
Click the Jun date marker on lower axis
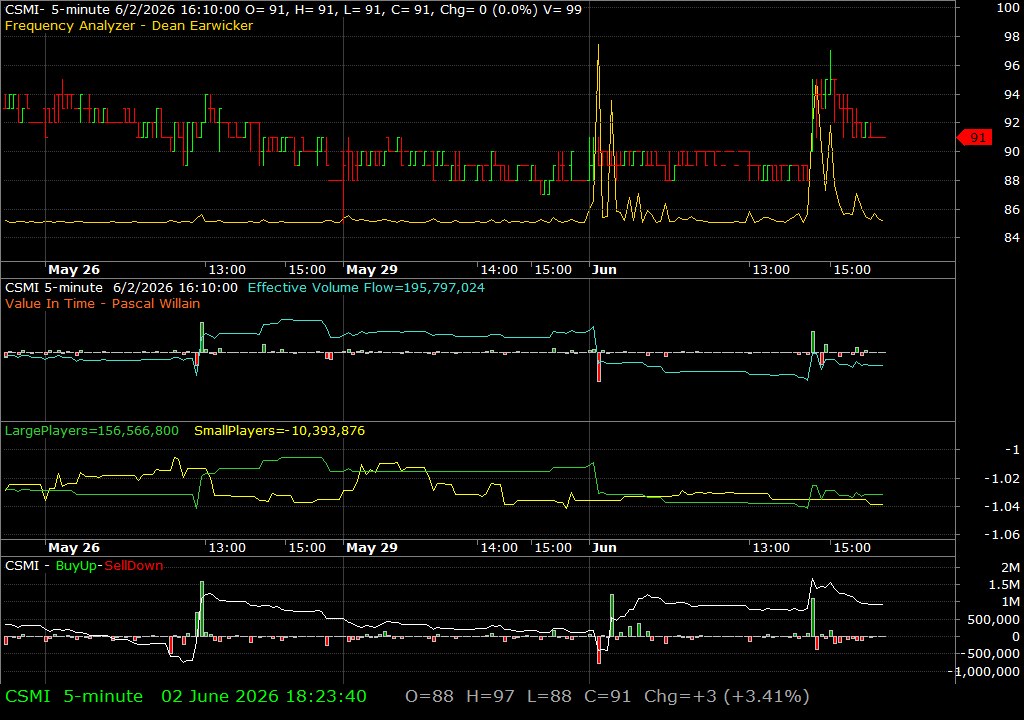[x=604, y=548]
